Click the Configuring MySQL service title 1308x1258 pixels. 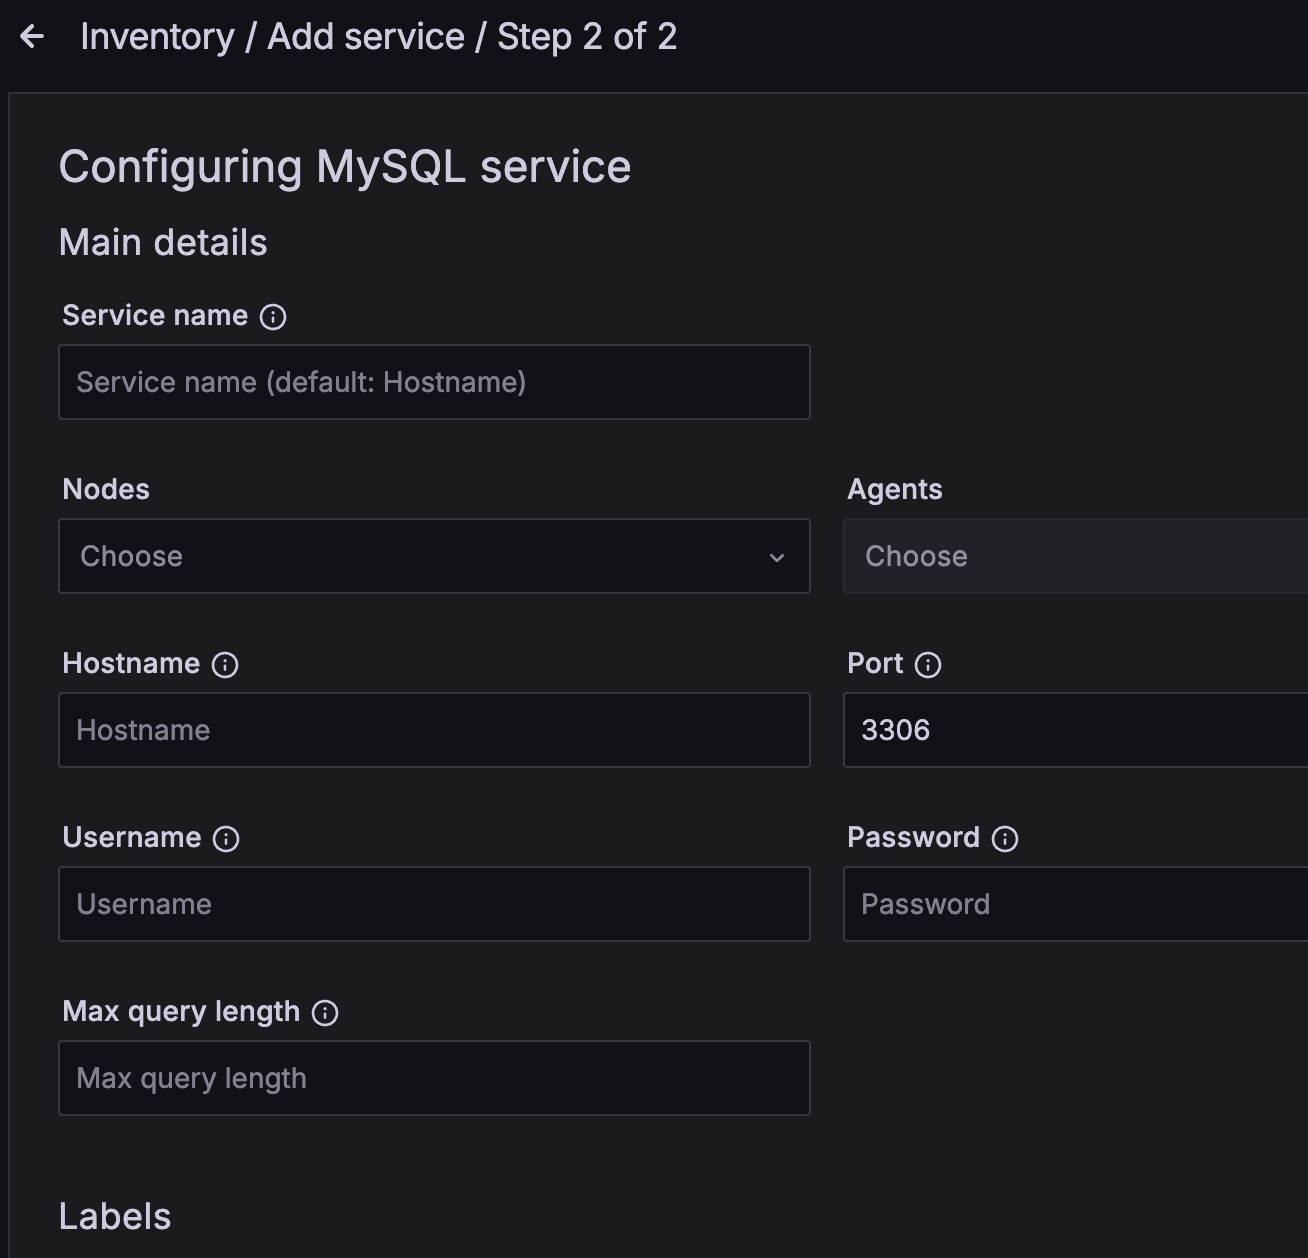coord(345,167)
